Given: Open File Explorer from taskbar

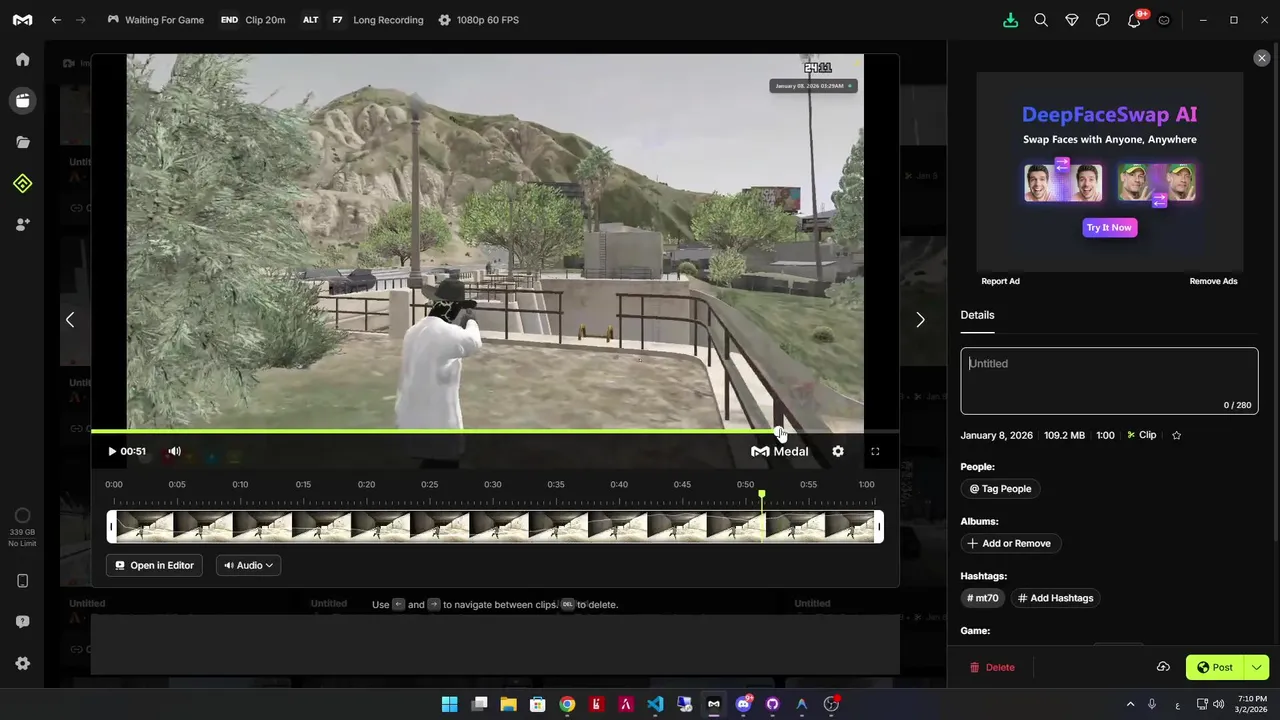Looking at the screenshot, I should click(x=508, y=704).
